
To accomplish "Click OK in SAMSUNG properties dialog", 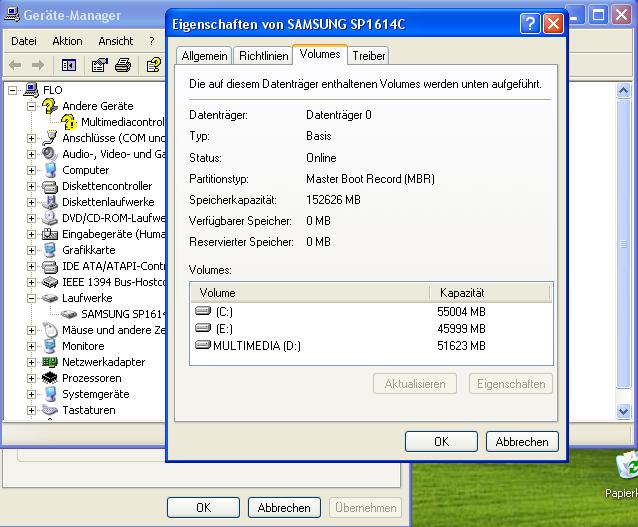I will point(441,442).
